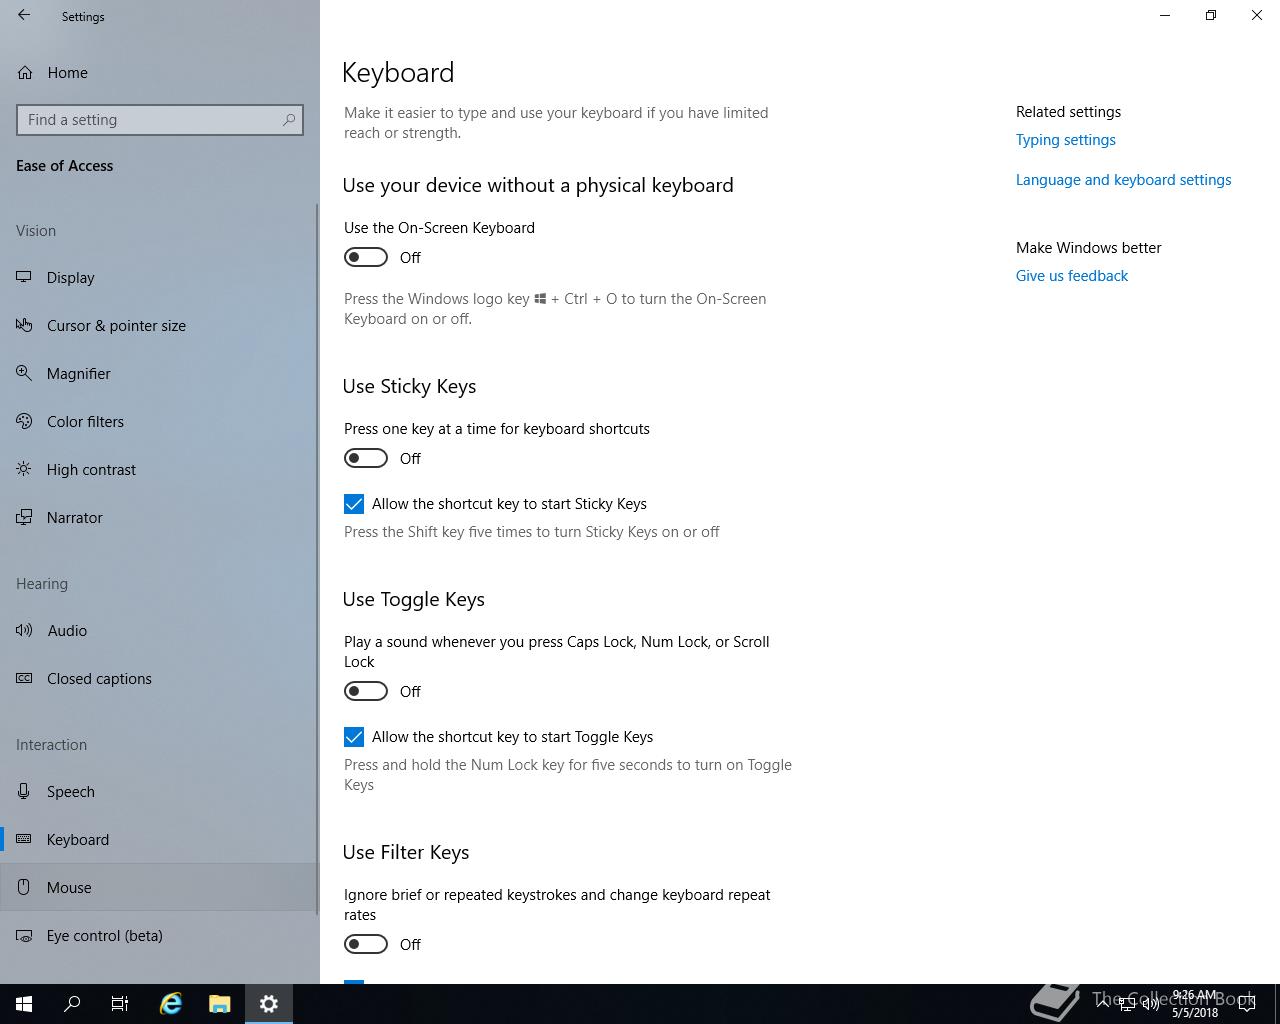The width and height of the screenshot is (1280, 1024).
Task: Uncheck shortcut key to start Sticky Keys
Action: click(x=354, y=504)
